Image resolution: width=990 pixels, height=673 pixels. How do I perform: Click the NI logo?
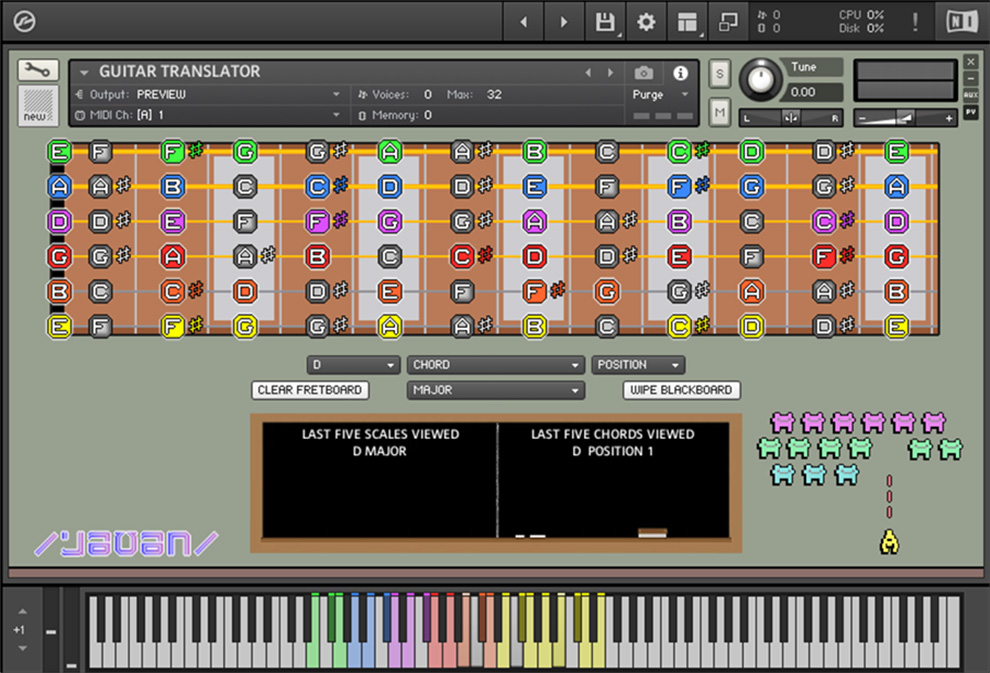962,22
